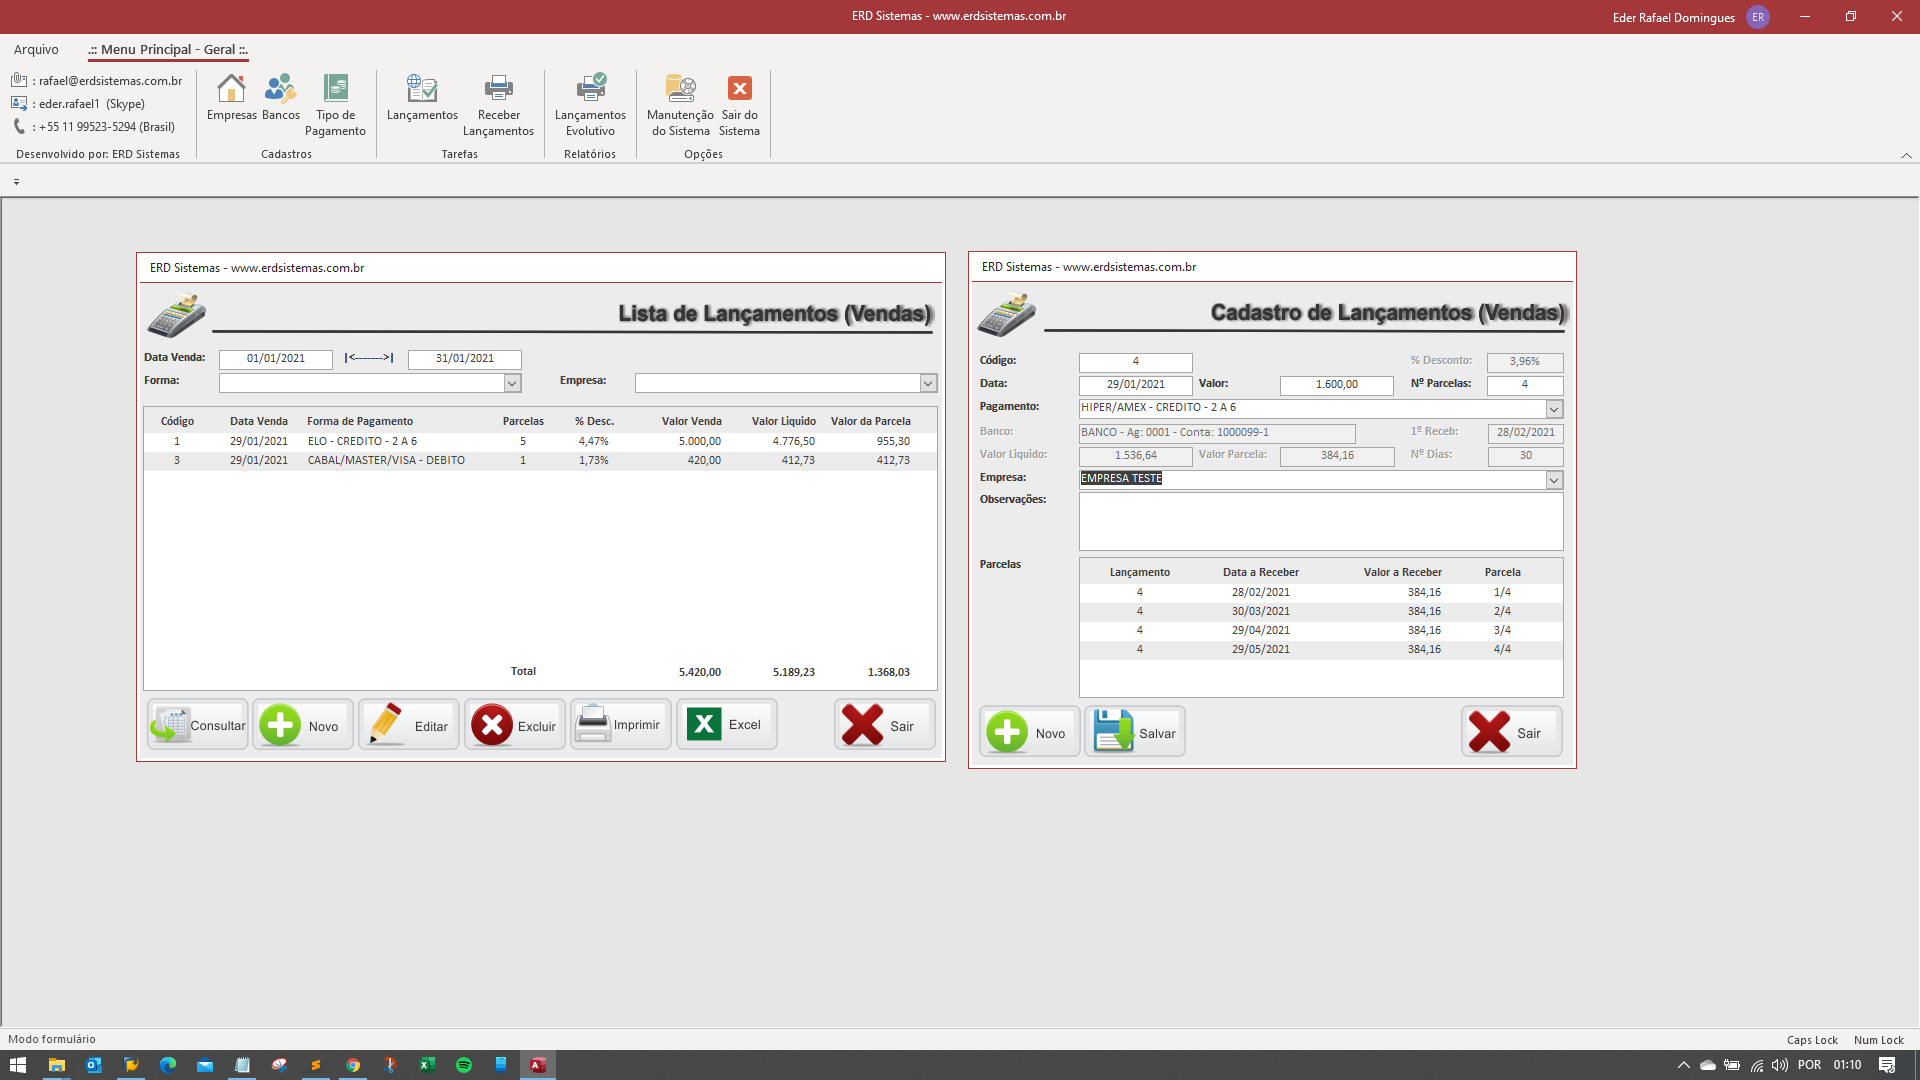Open Lançamentos task icon
1920x1080 pixels.
(422, 98)
